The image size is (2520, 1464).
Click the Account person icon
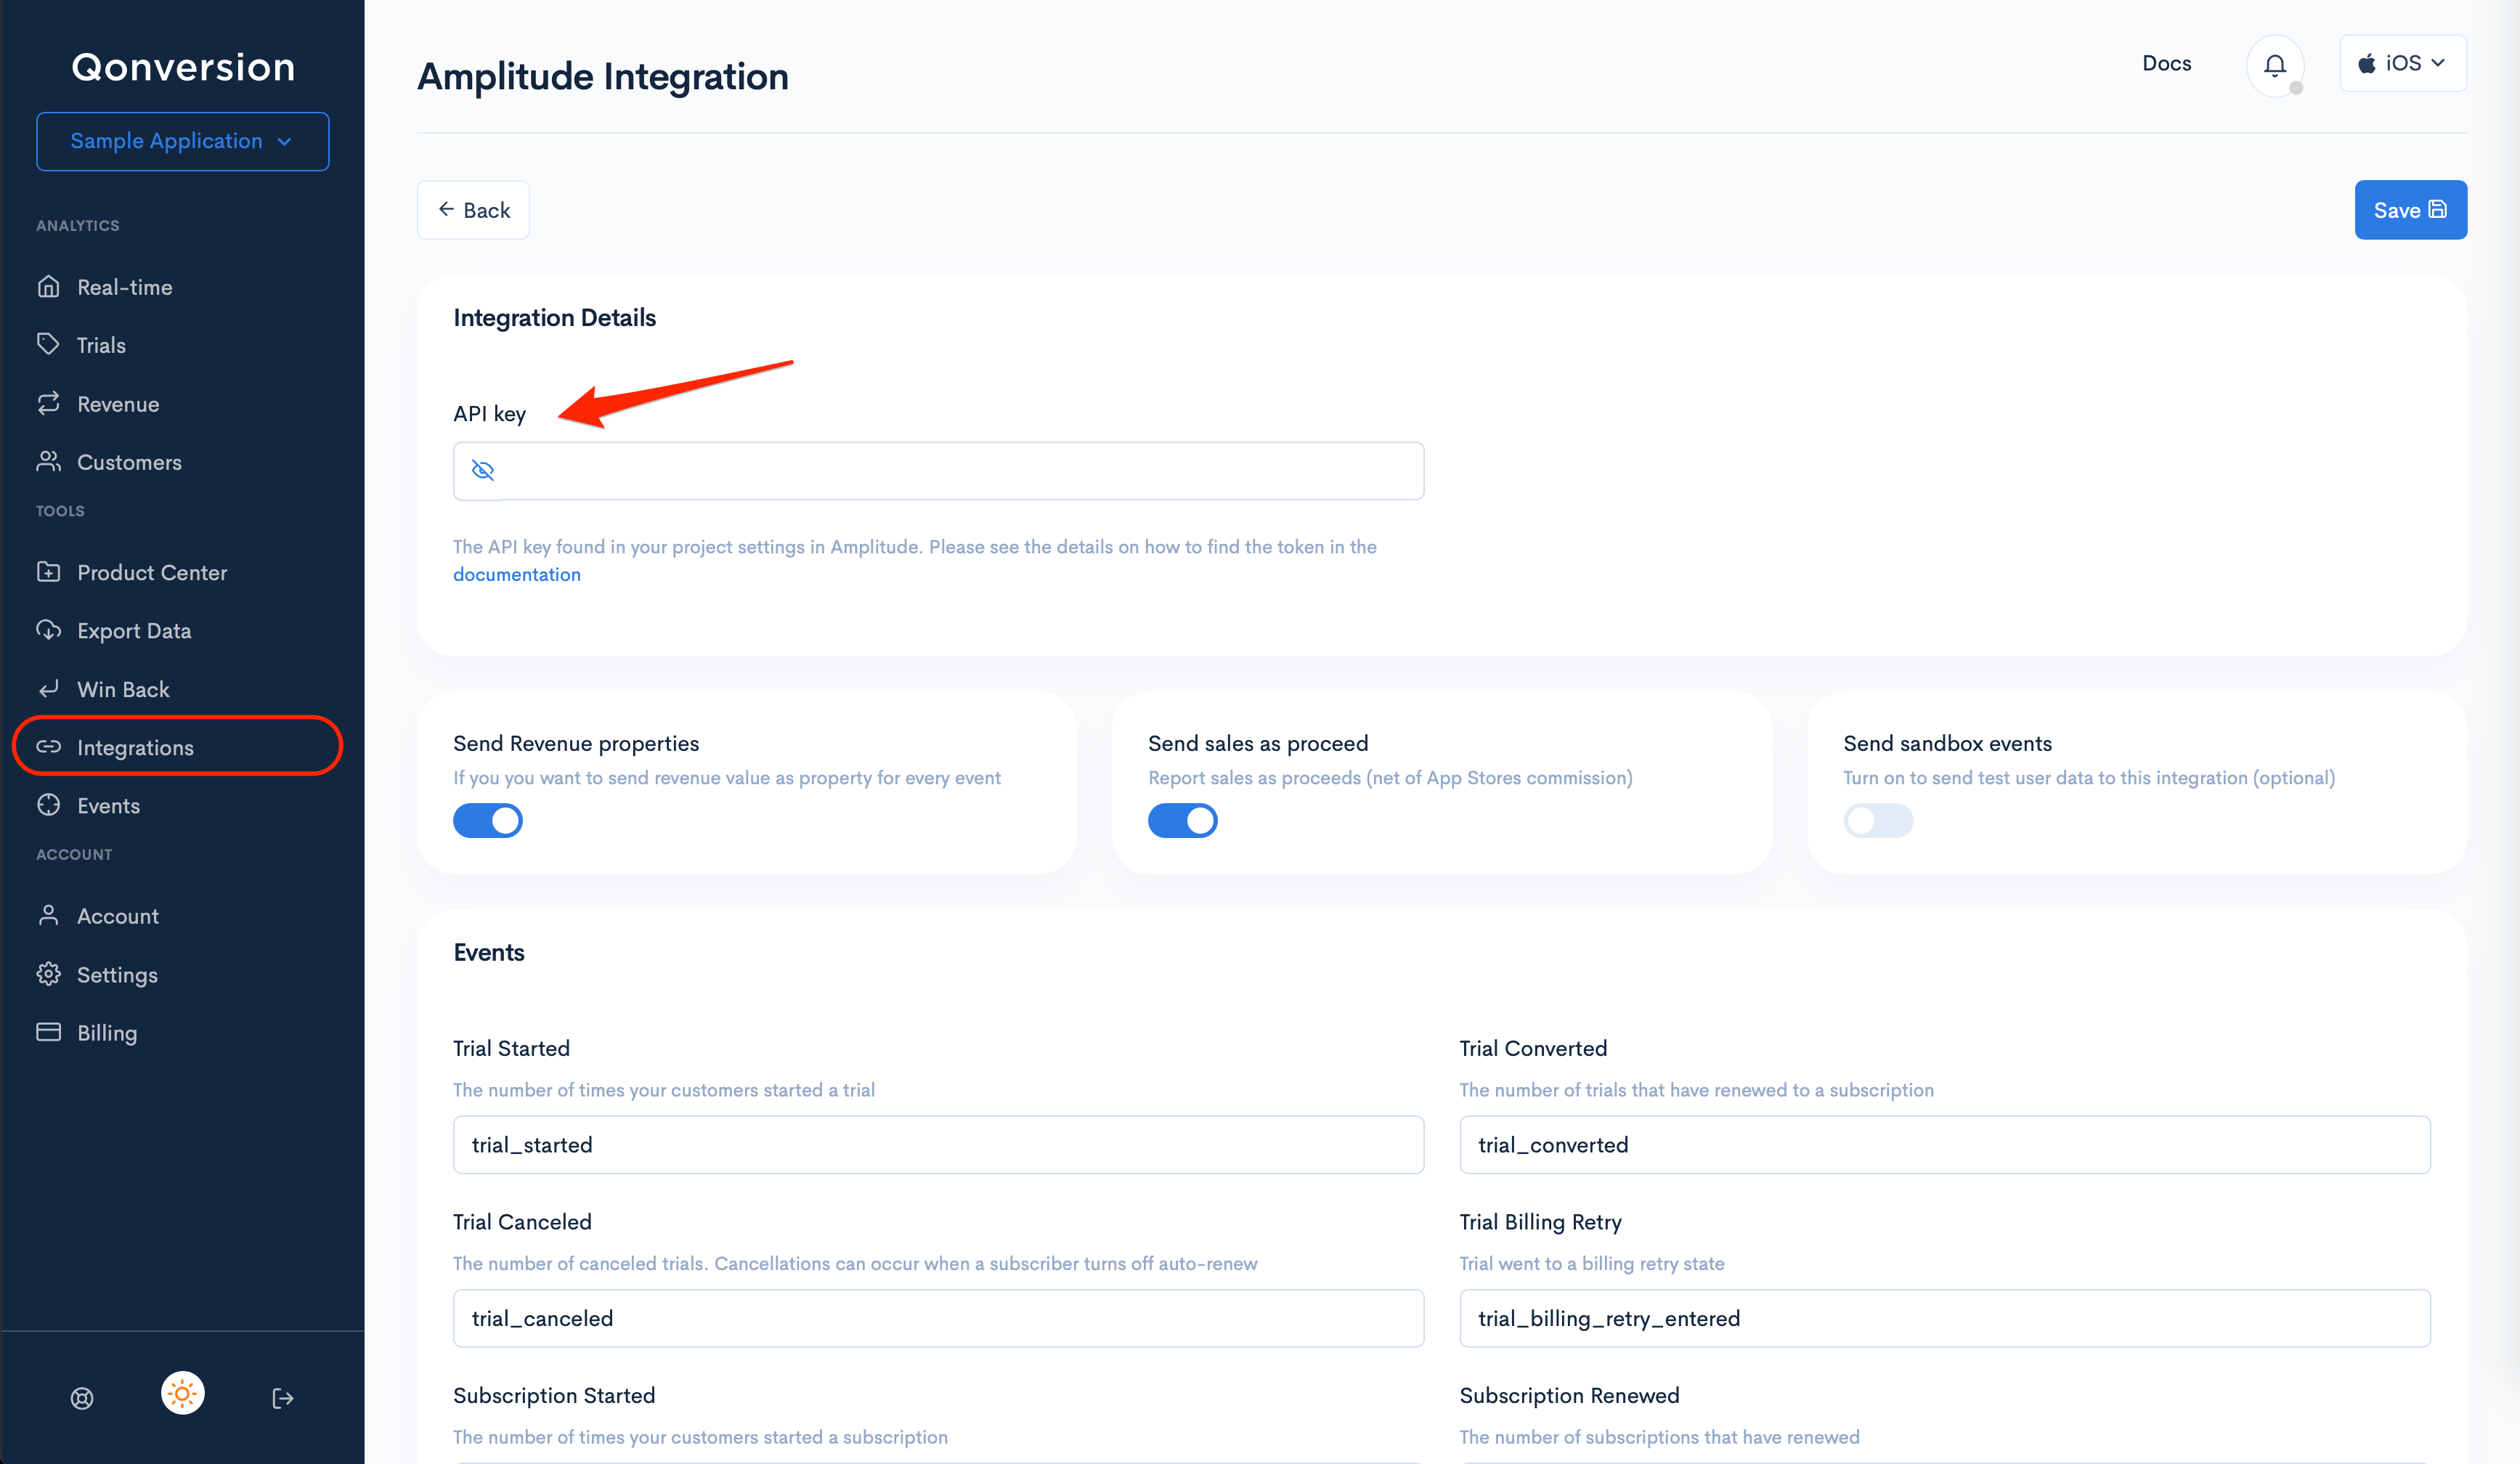tap(48, 915)
